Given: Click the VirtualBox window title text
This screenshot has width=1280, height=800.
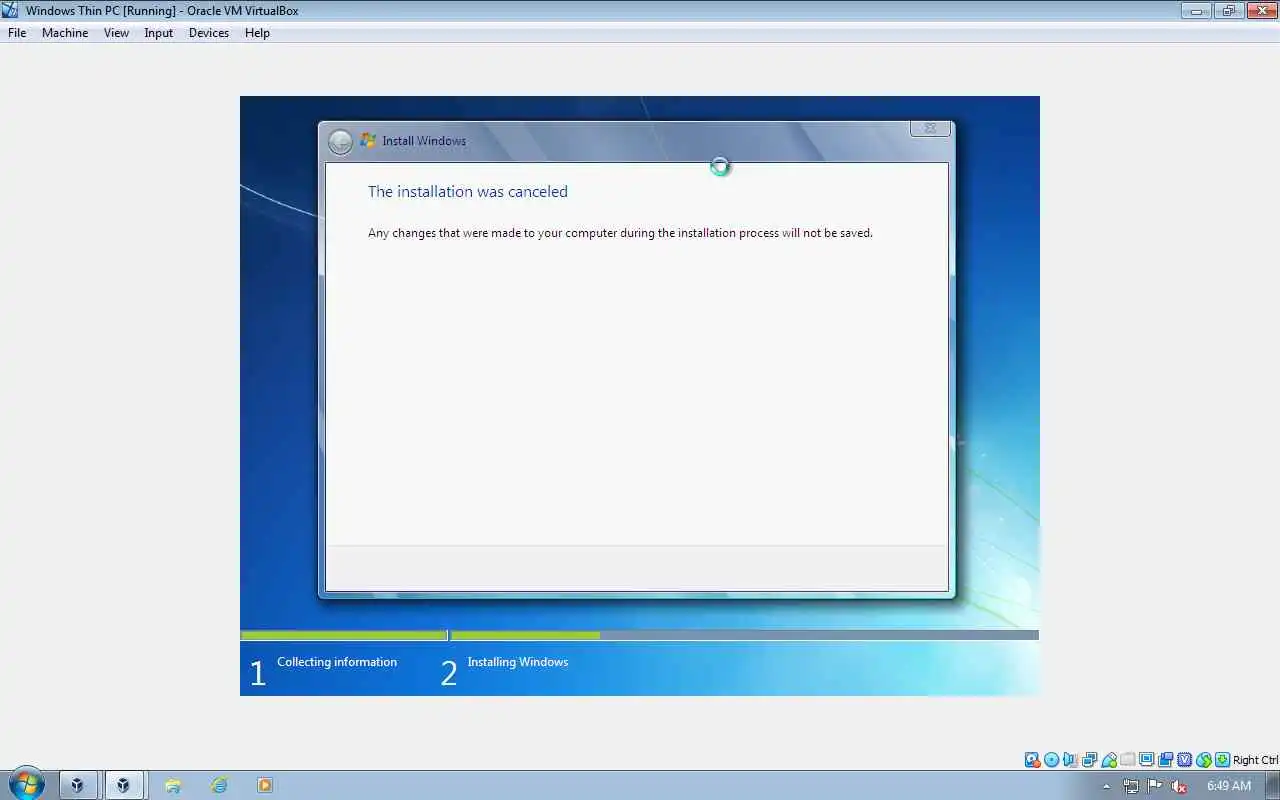Looking at the screenshot, I should click(162, 11).
